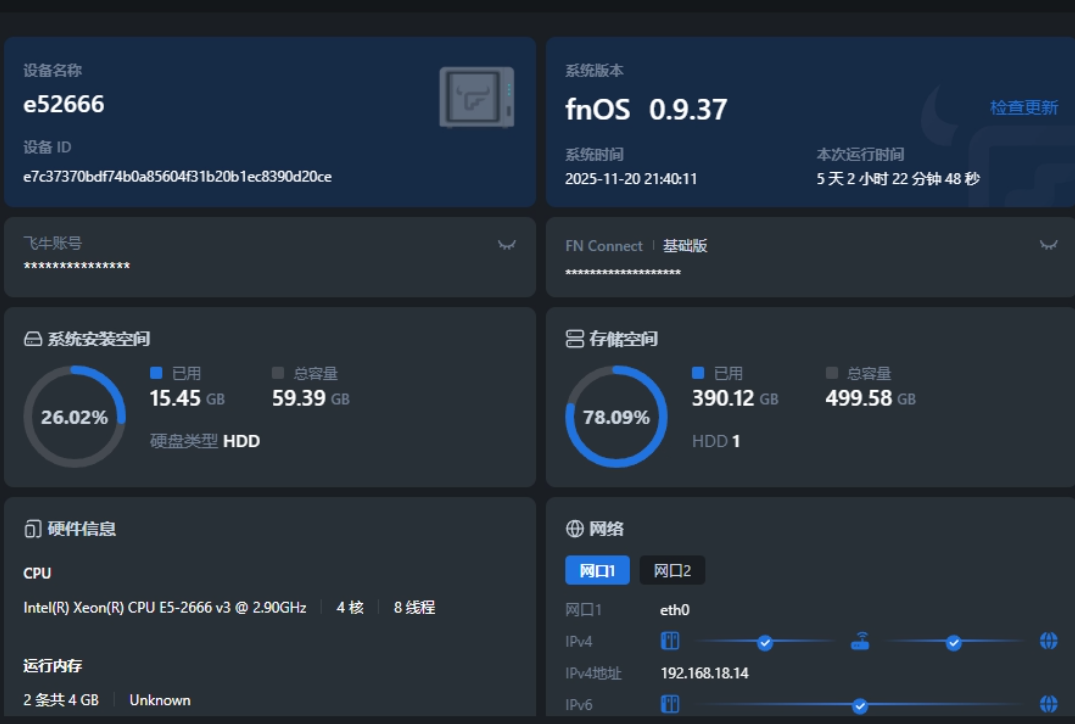
Task: Click the 基础版 label beside FN Connect
Action: 685,246
